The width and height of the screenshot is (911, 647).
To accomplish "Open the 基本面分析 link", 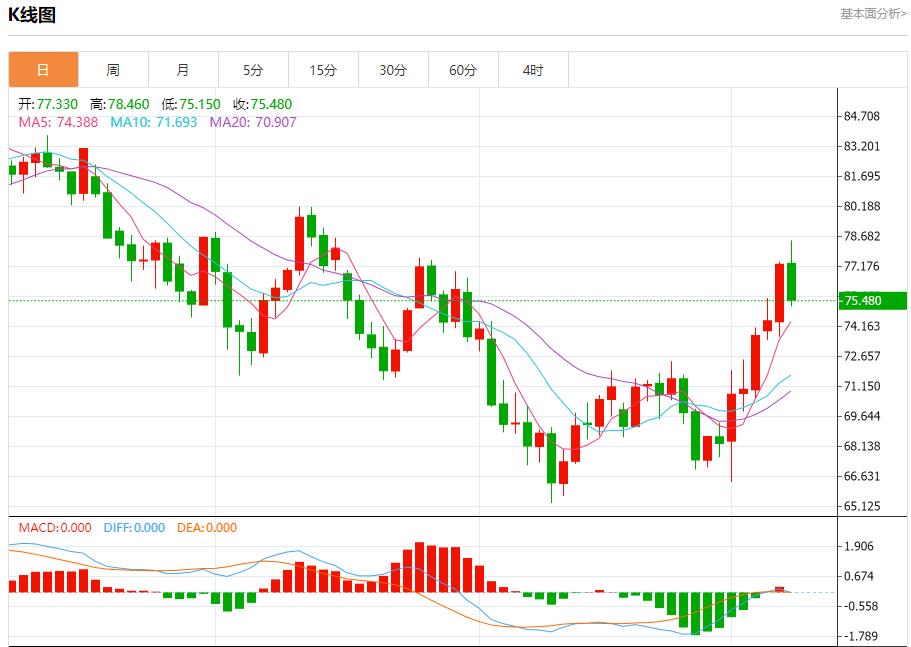I will pos(872,14).
